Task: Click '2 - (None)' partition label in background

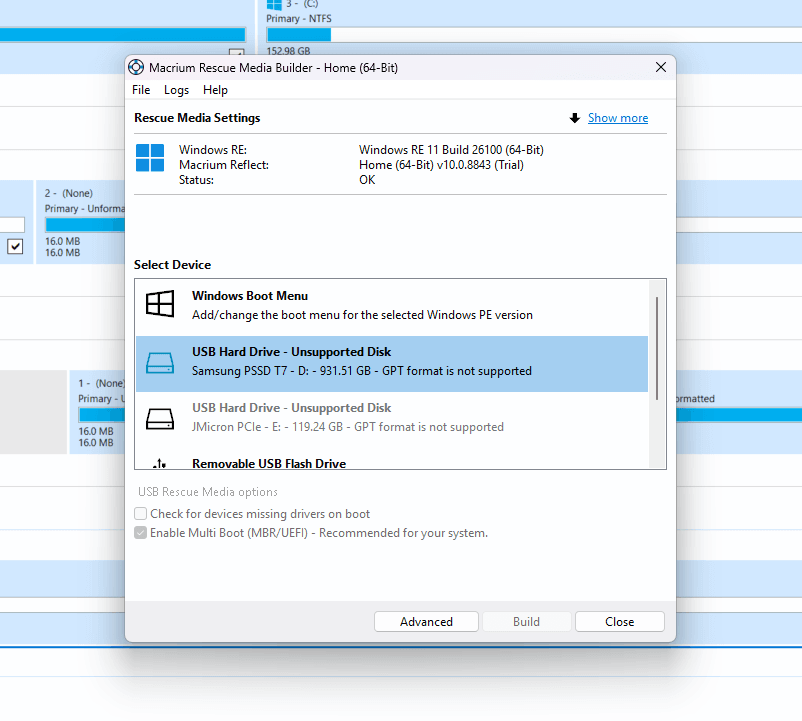Action: 69,193
